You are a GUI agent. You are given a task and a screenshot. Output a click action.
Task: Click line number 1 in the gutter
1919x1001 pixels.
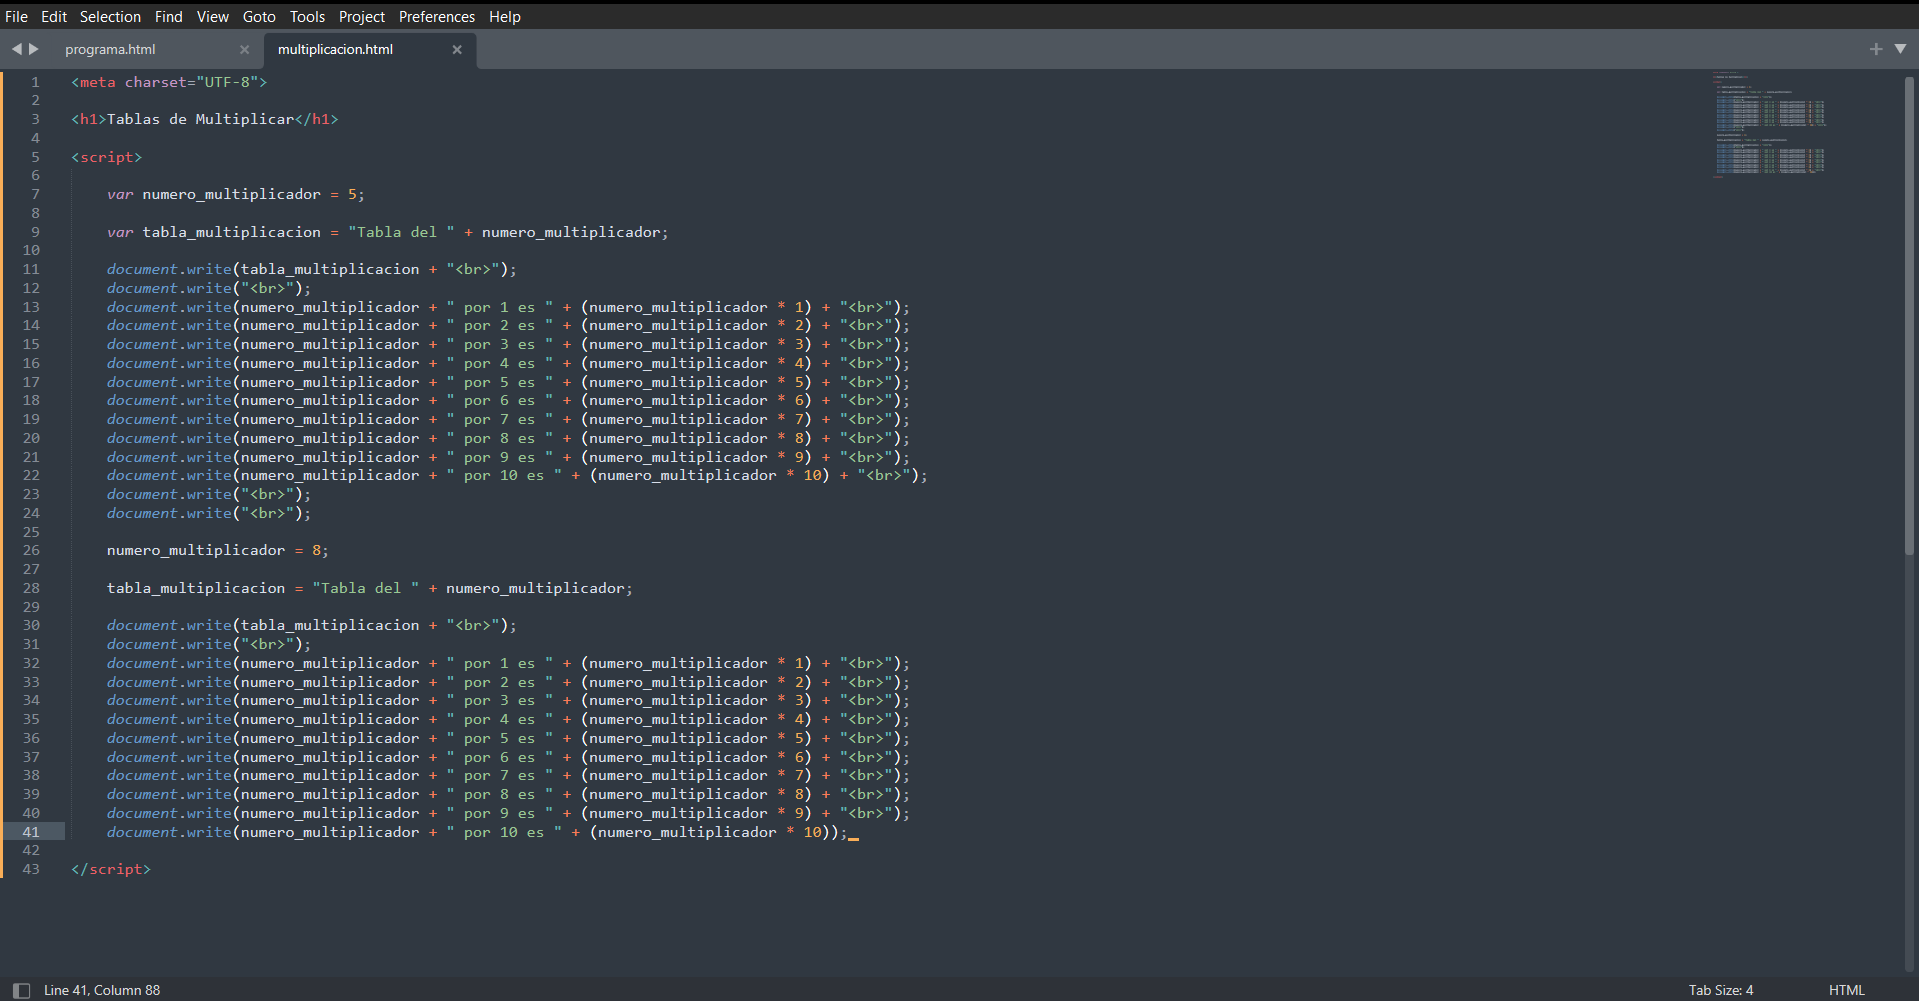[35, 82]
